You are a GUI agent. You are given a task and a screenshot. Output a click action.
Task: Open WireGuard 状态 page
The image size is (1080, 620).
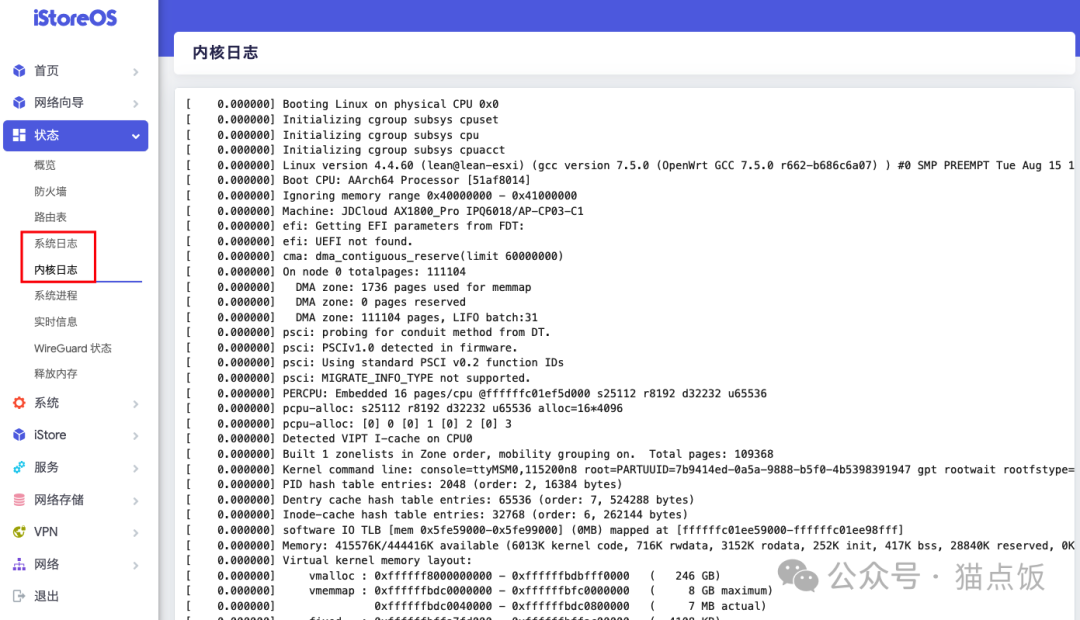(x=73, y=347)
